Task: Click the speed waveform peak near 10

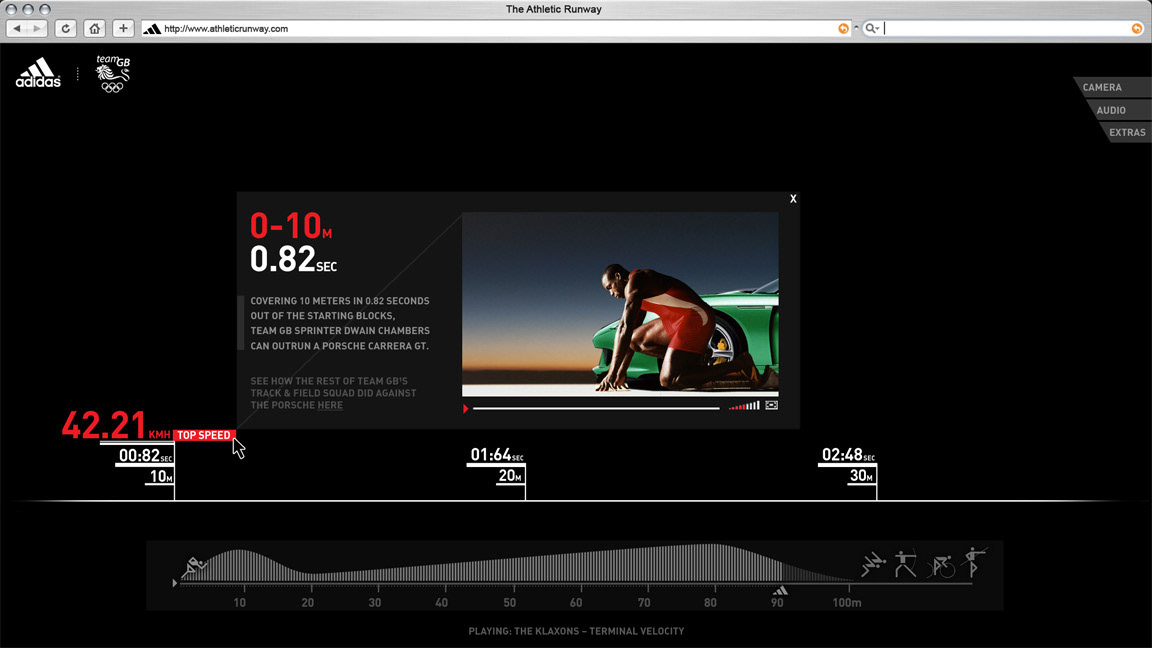Action: 240,566
